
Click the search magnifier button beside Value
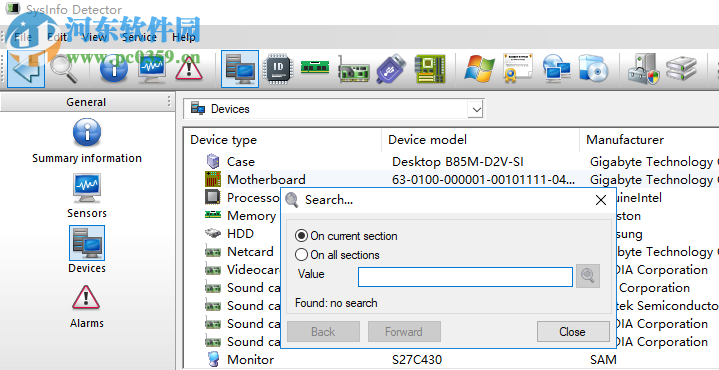pos(588,276)
